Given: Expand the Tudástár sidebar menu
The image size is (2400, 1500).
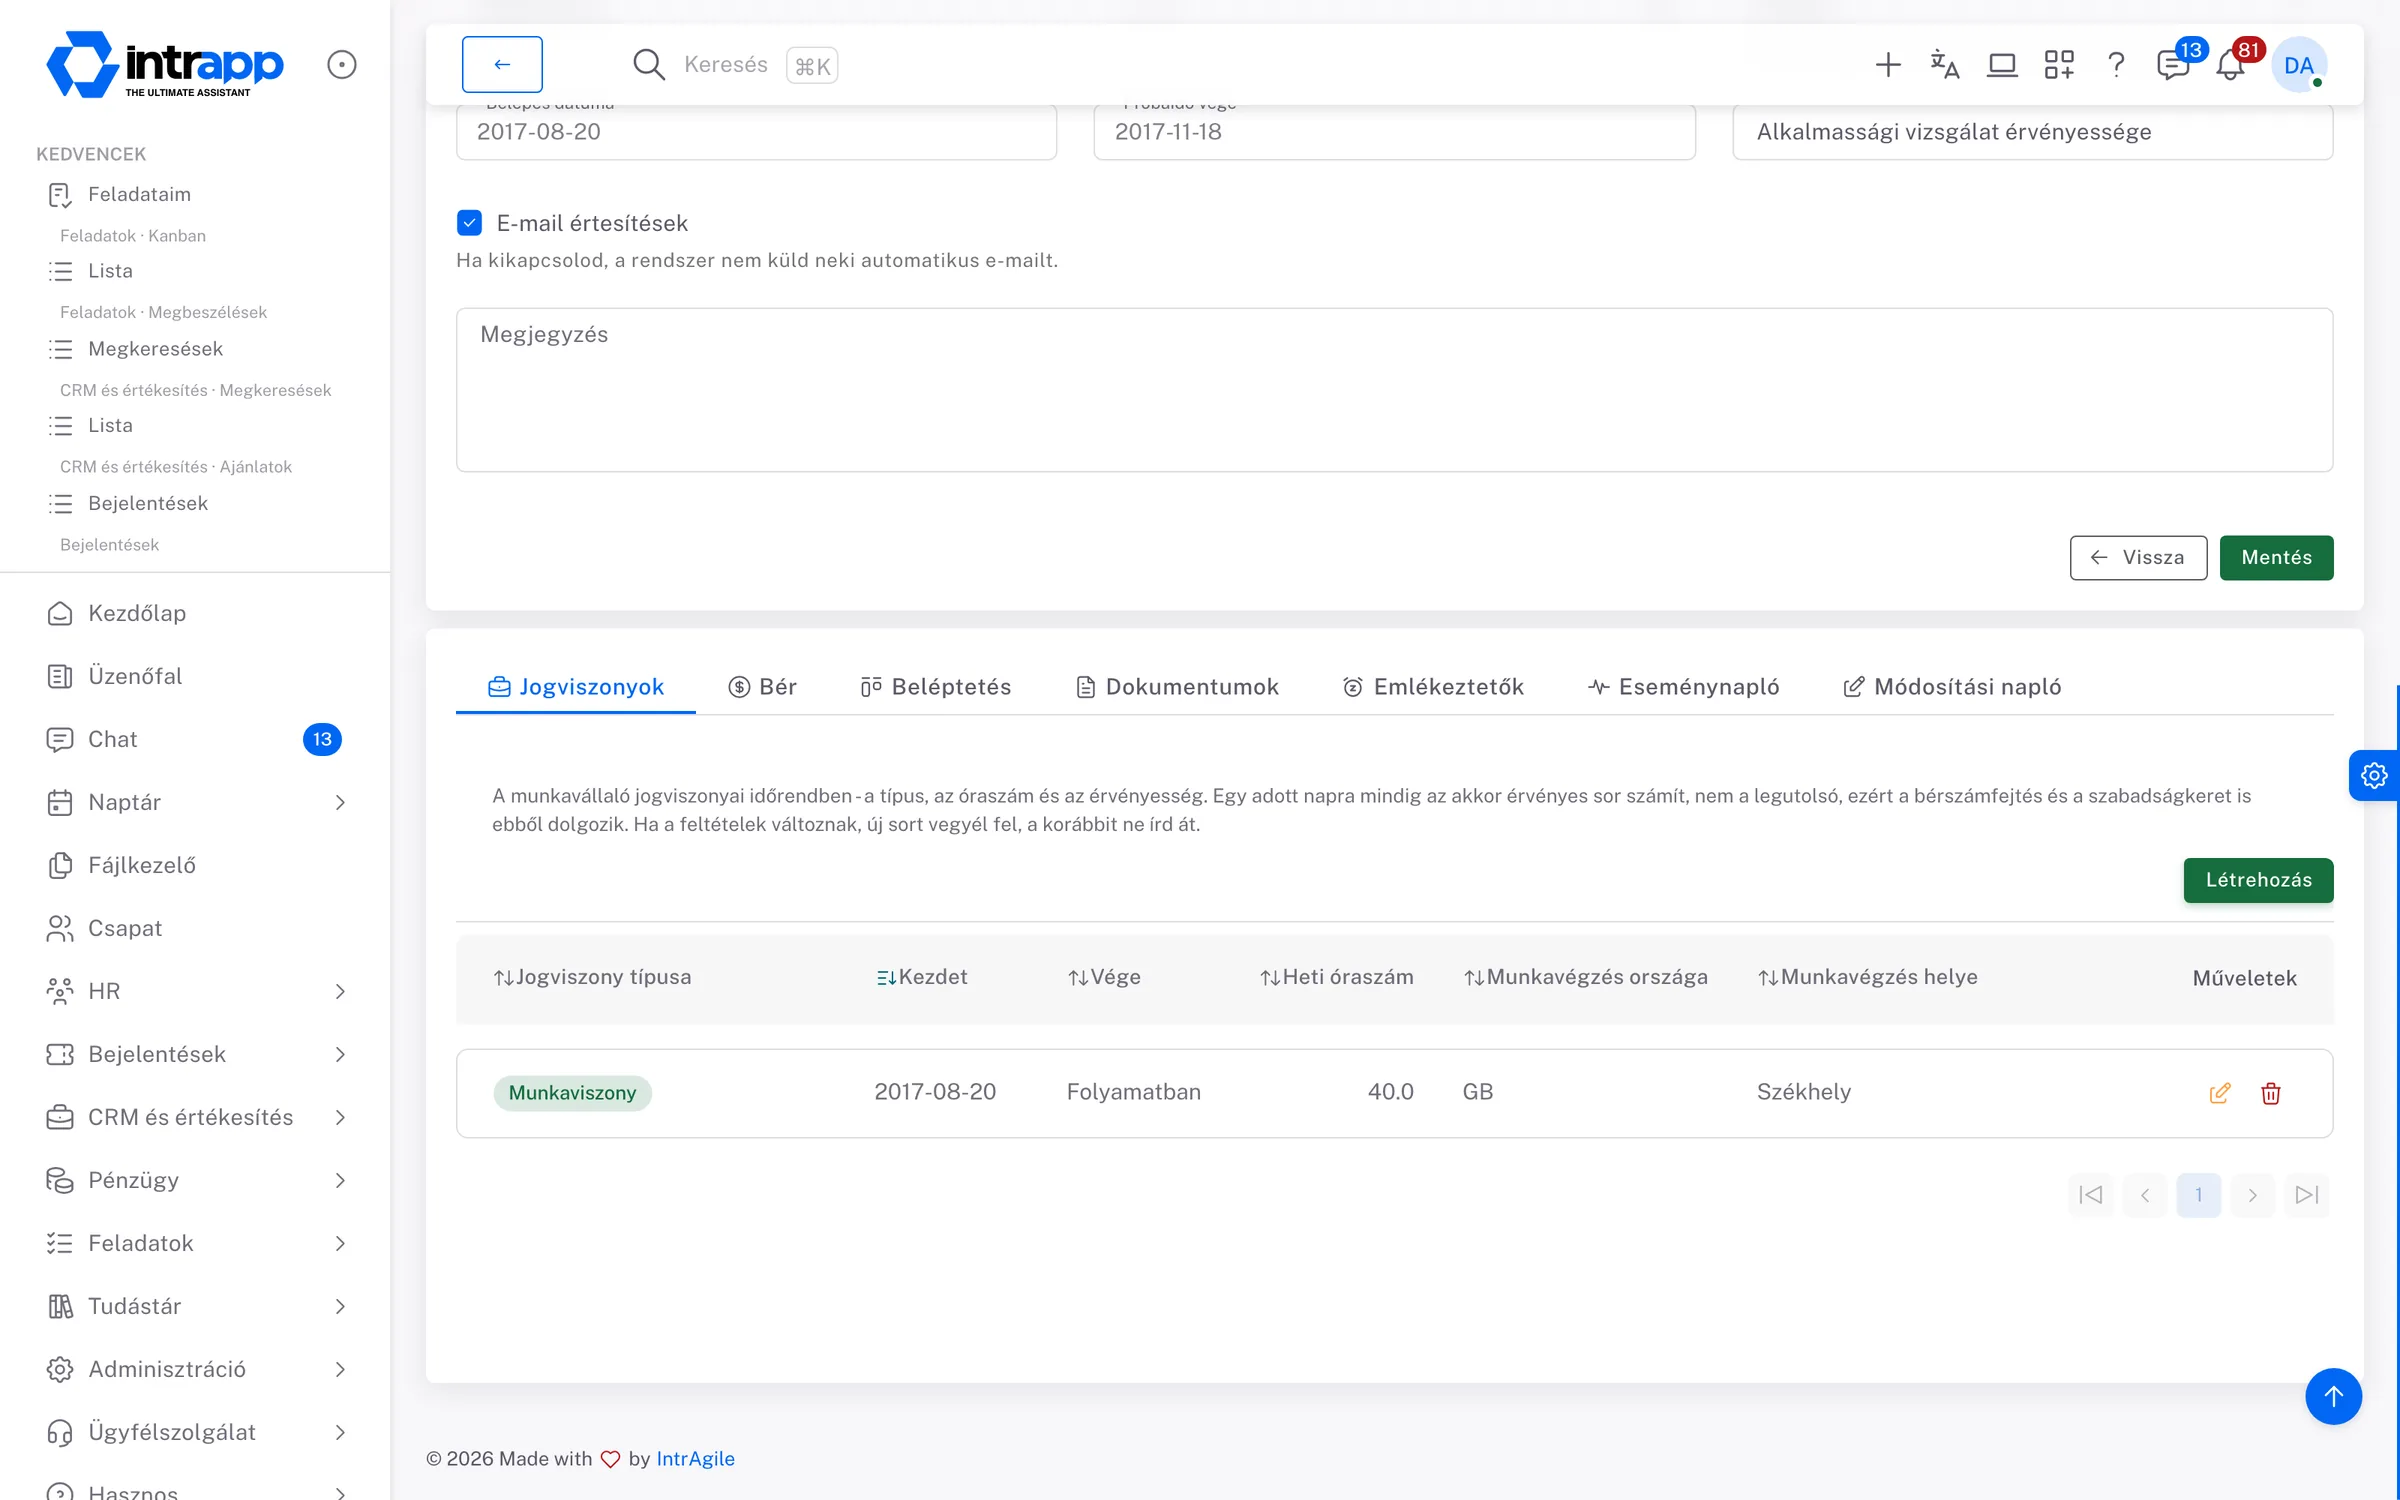Looking at the screenshot, I should [195, 1306].
